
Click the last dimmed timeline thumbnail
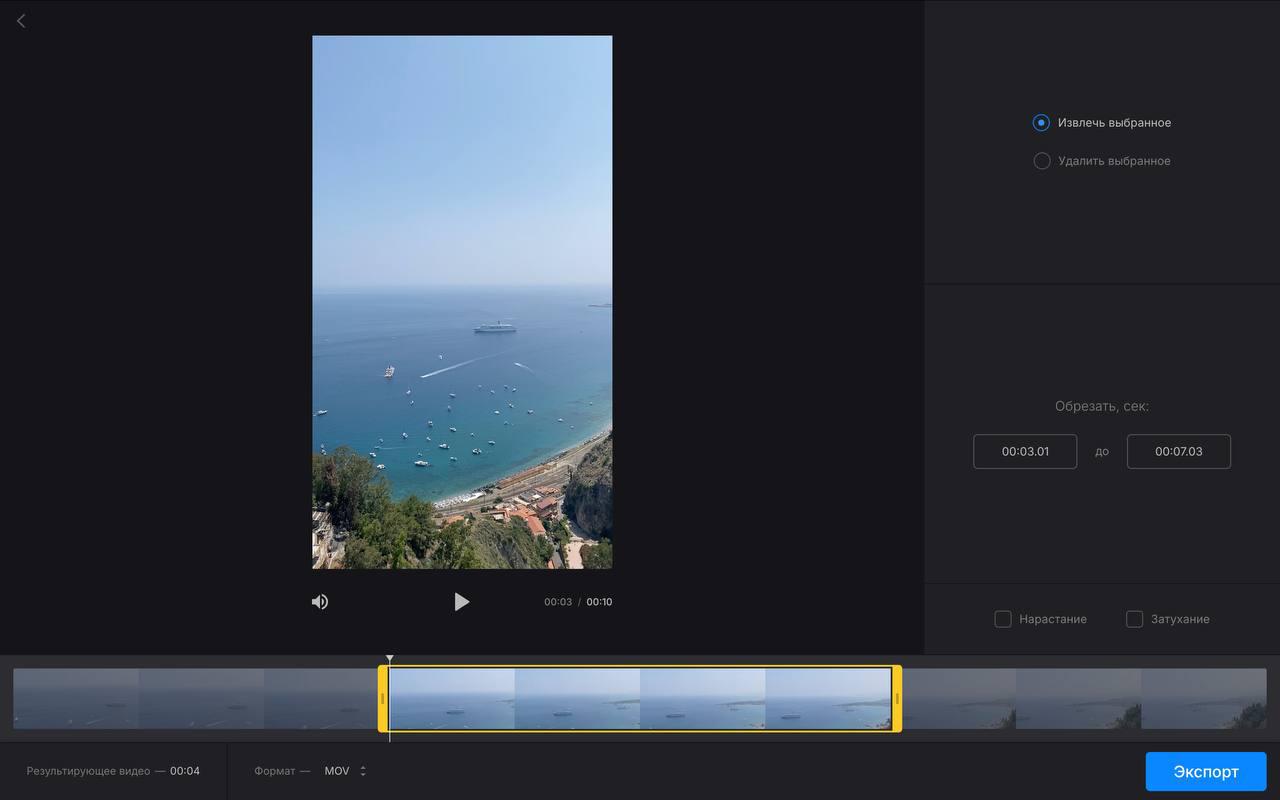(1203, 698)
